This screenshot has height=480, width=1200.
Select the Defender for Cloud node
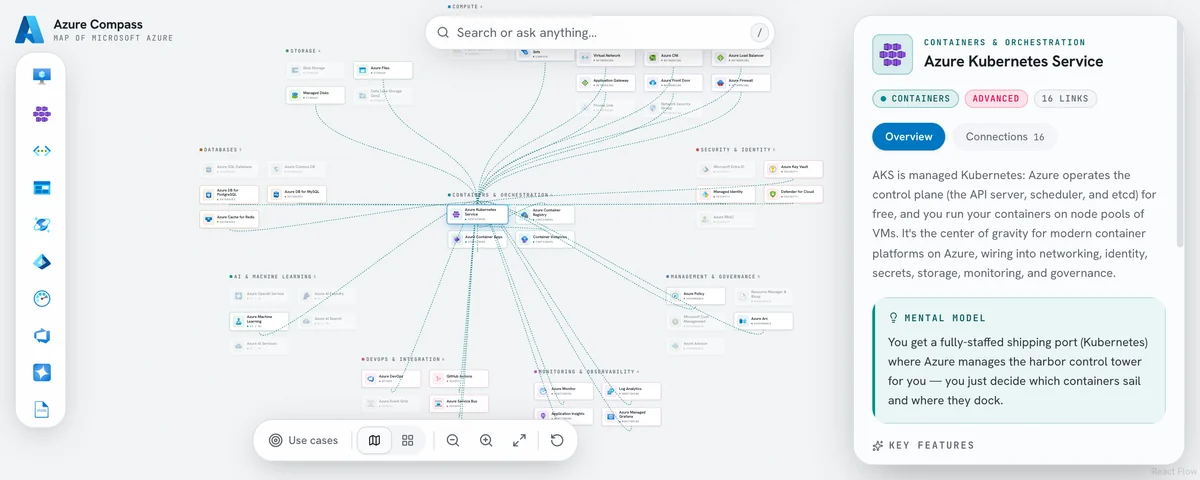(794, 193)
